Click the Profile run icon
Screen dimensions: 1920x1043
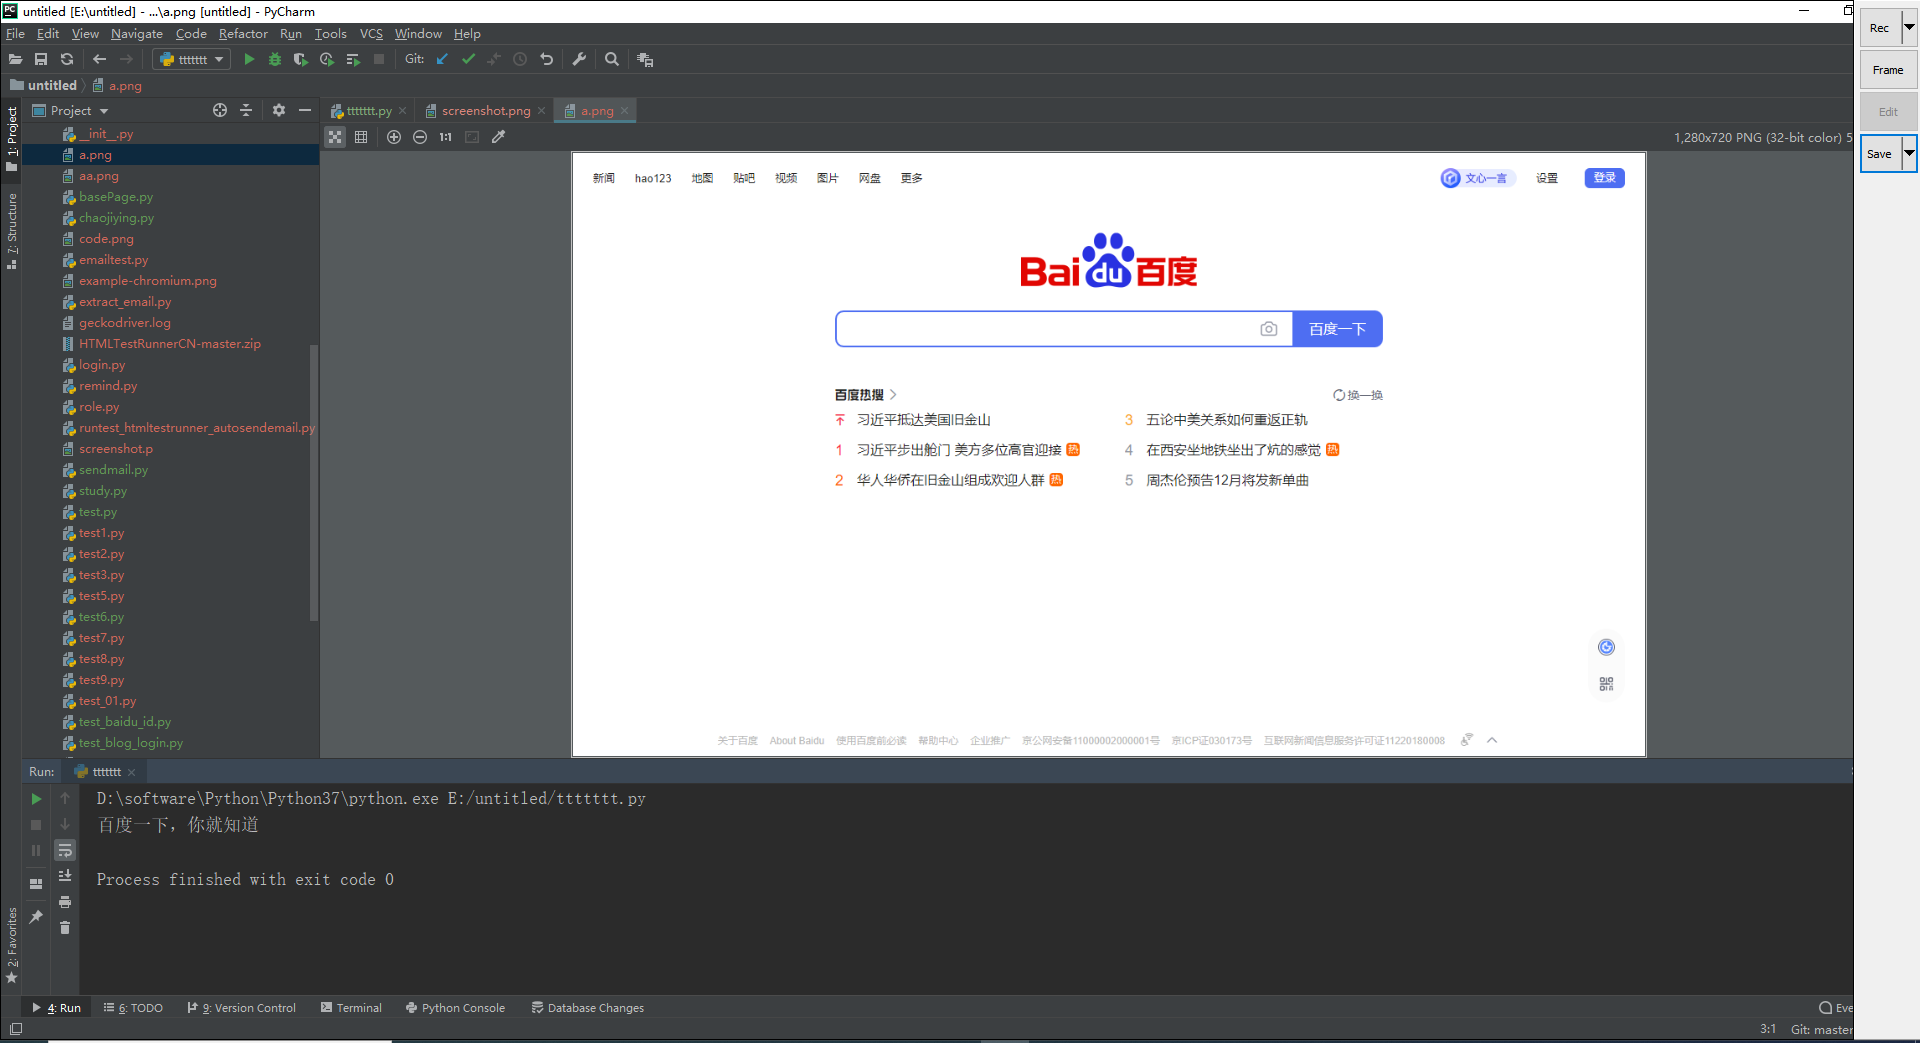click(x=326, y=60)
